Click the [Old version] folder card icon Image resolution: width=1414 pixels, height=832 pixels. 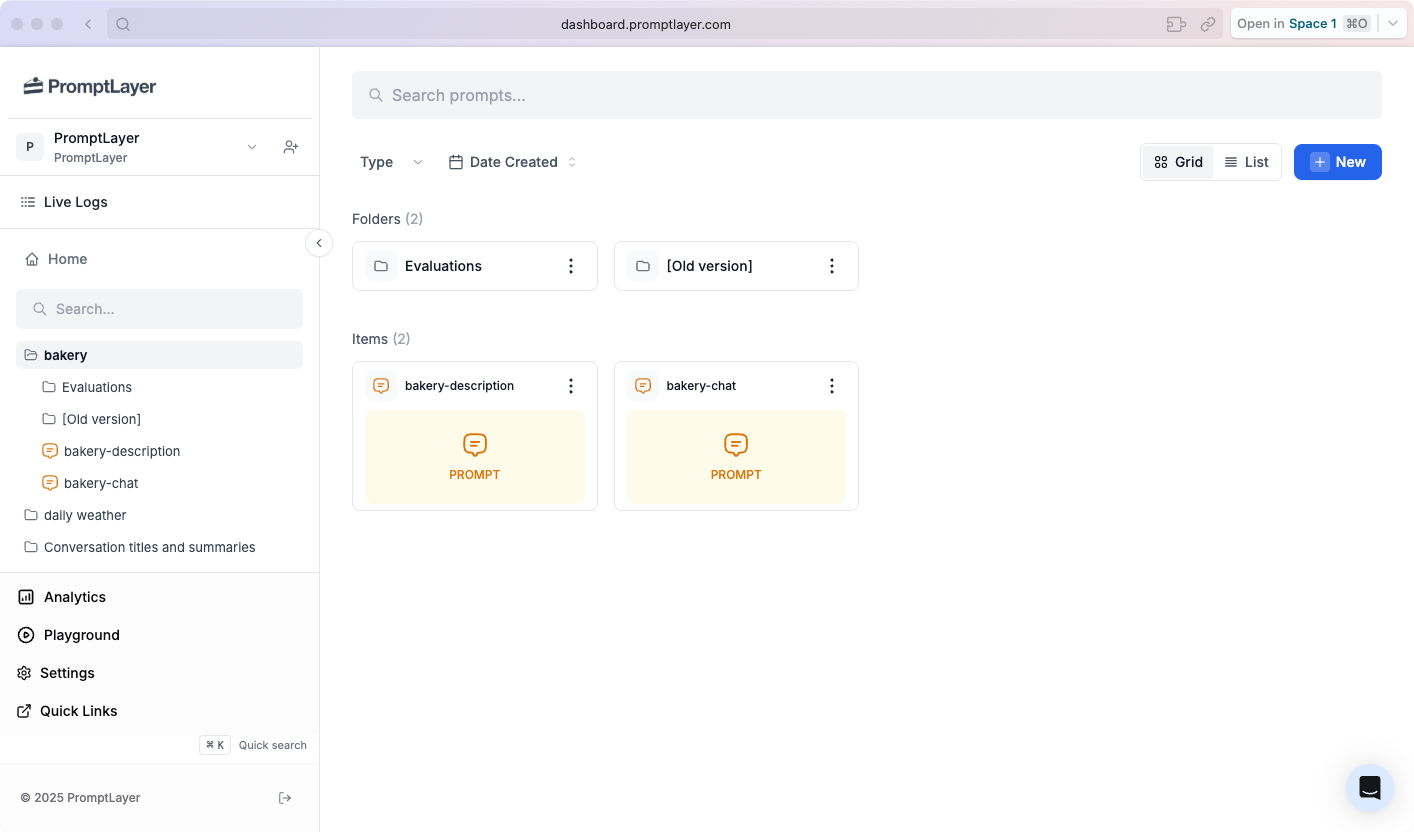pyautogui.click(x=643, y=266)
